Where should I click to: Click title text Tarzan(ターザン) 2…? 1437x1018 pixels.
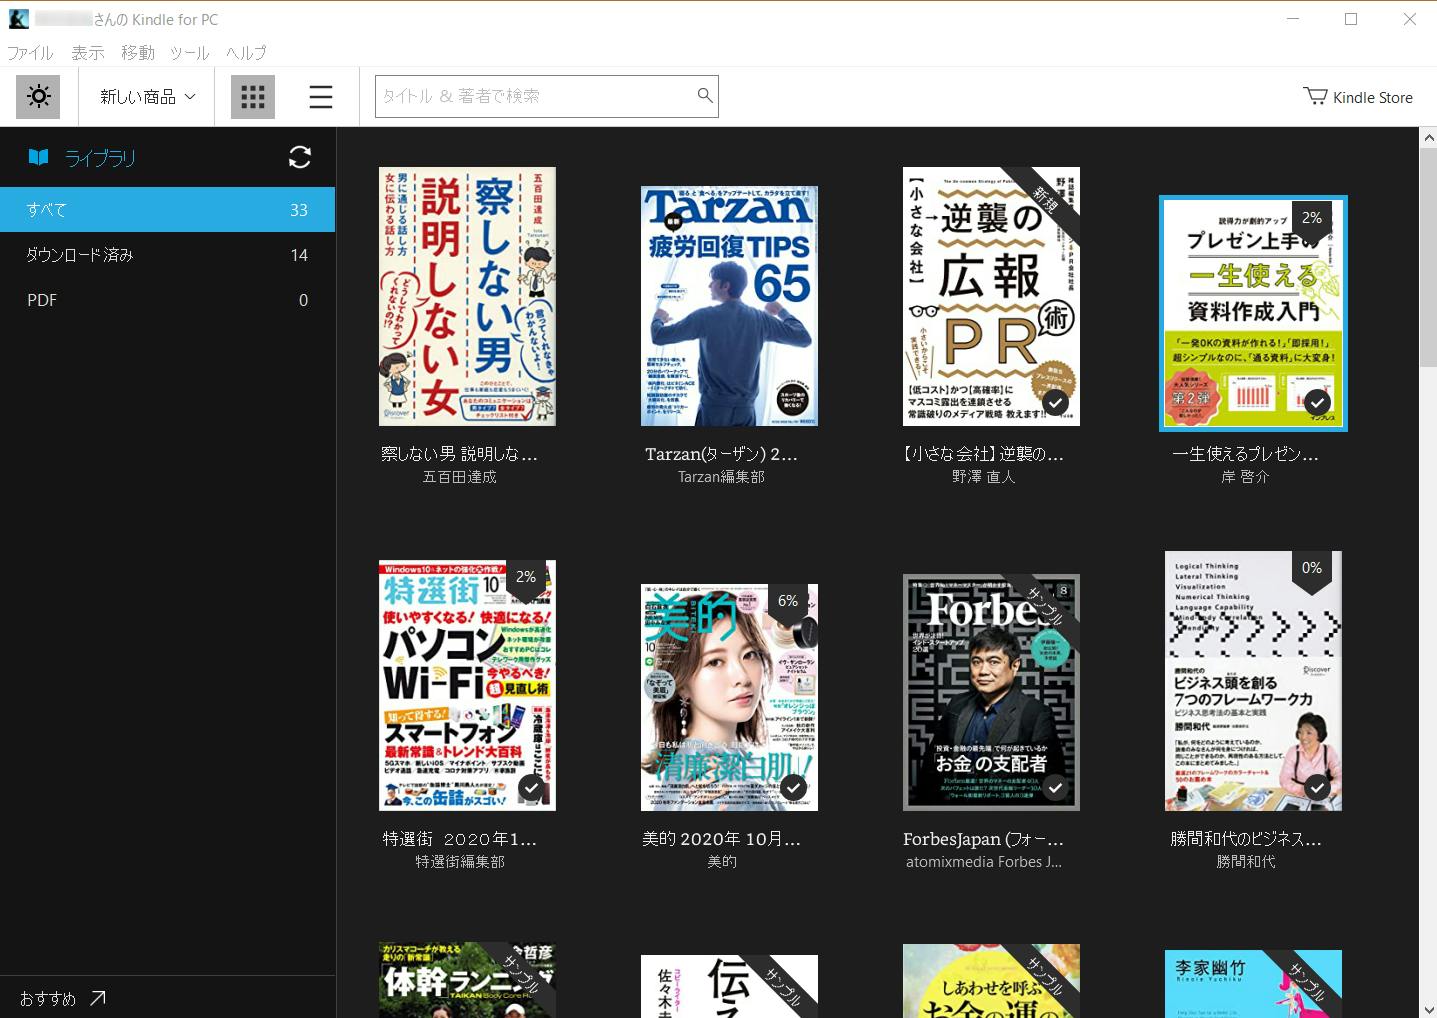click(x=721, y=454)
